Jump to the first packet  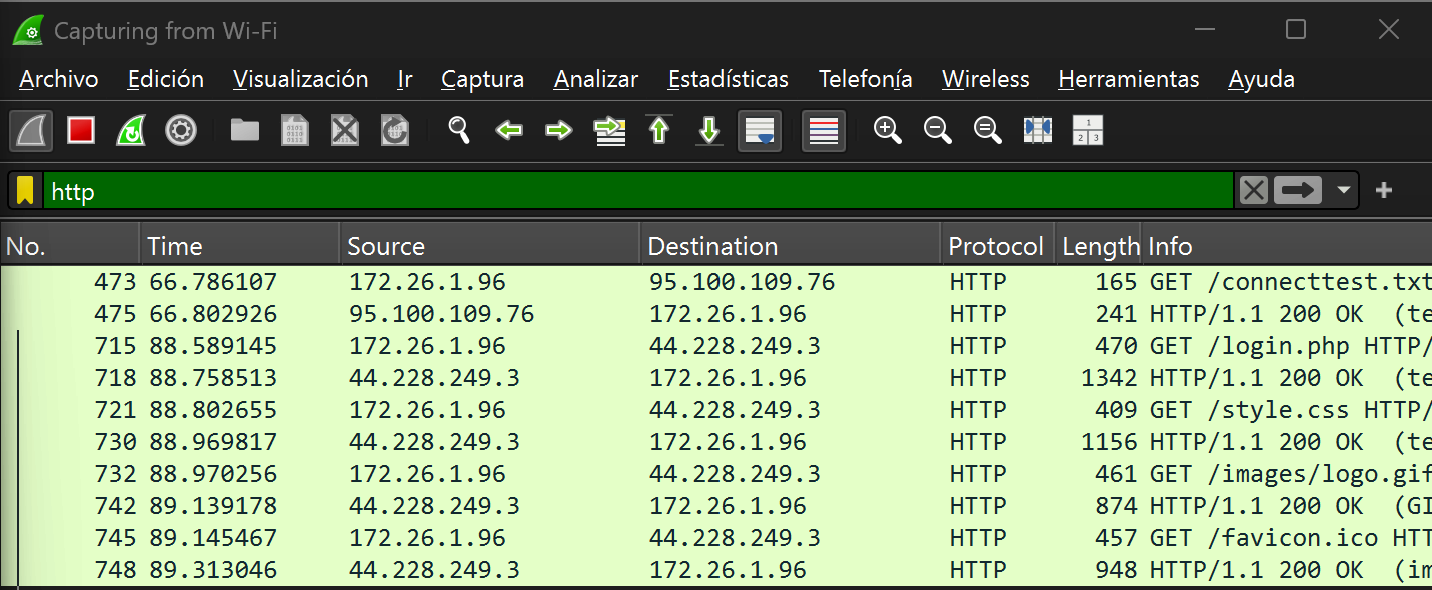pyautogui.click(x=659, y=131)
